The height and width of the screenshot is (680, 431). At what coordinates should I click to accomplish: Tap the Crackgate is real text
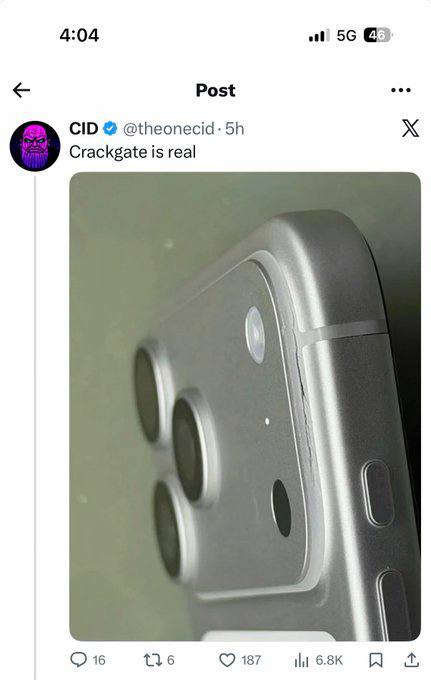[133, 152]
